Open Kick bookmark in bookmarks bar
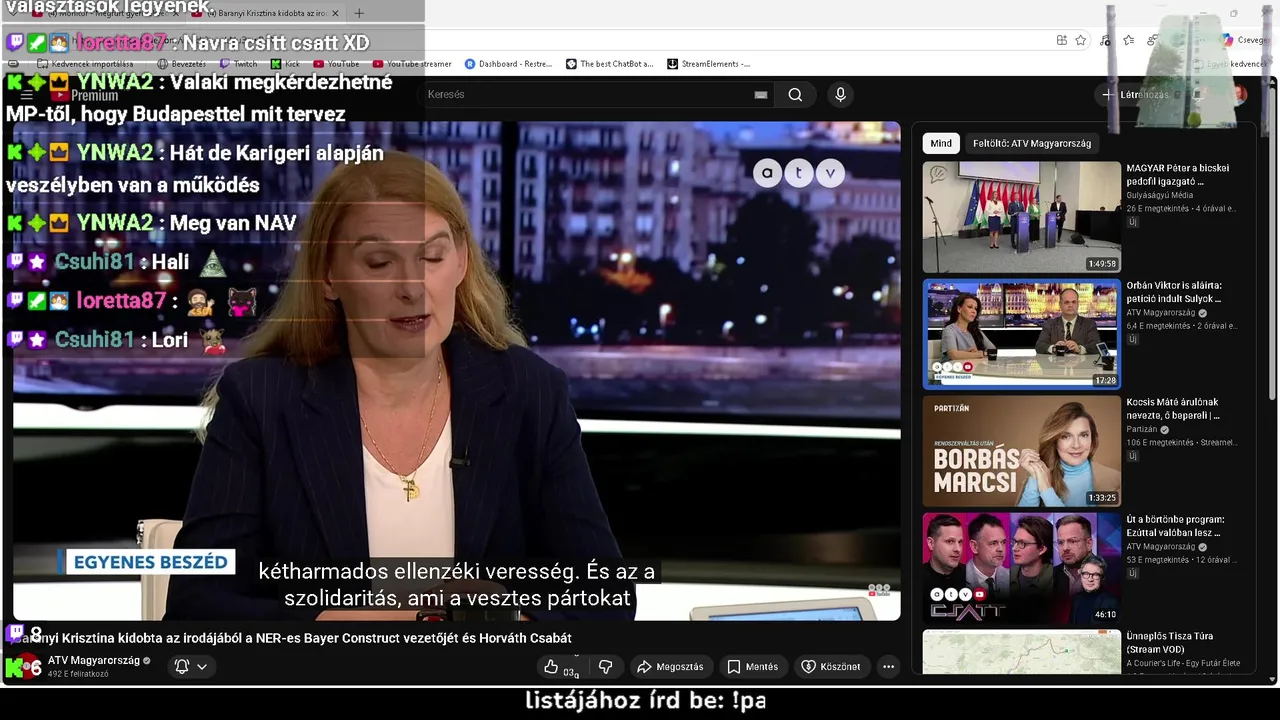Viewport: 1280px width, 720px height. pyautogui.click(x=285, y=64)
